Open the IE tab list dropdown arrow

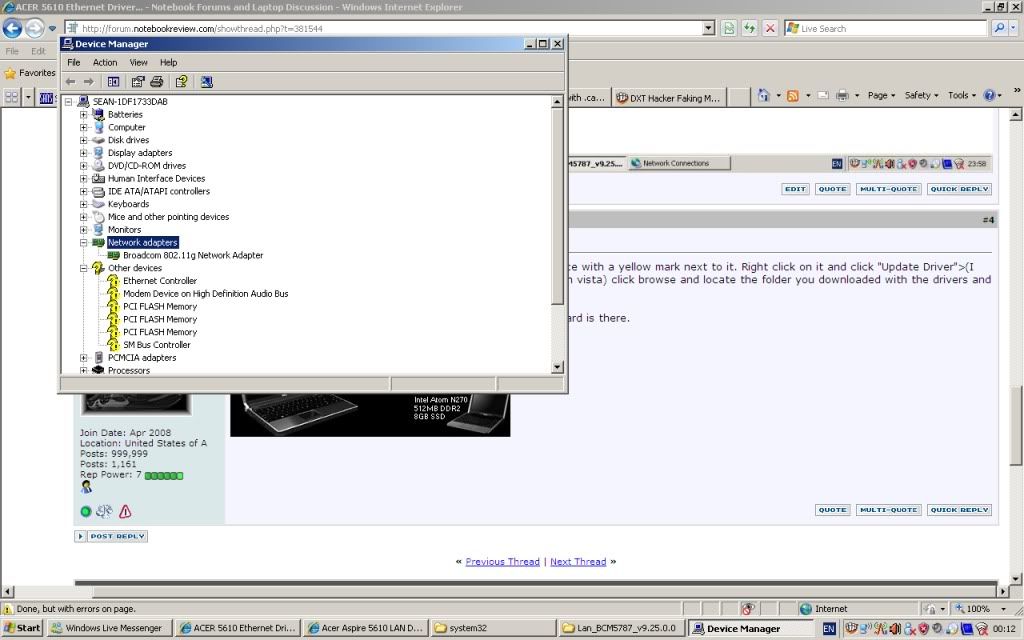tap(28, 98)
